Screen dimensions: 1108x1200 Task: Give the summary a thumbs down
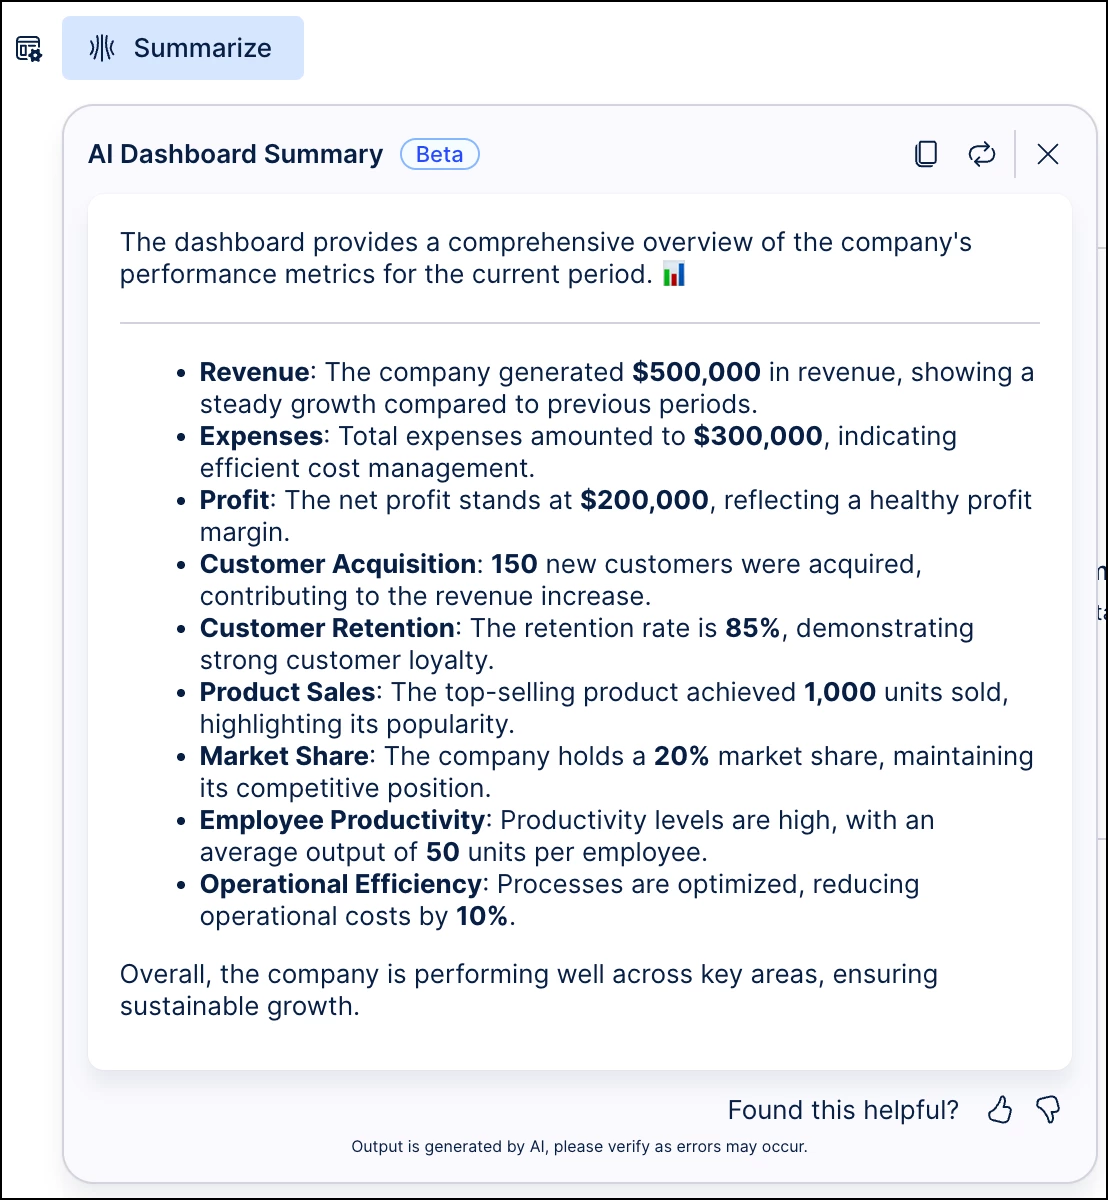pyautogui.click(x=1047, y=1109)
